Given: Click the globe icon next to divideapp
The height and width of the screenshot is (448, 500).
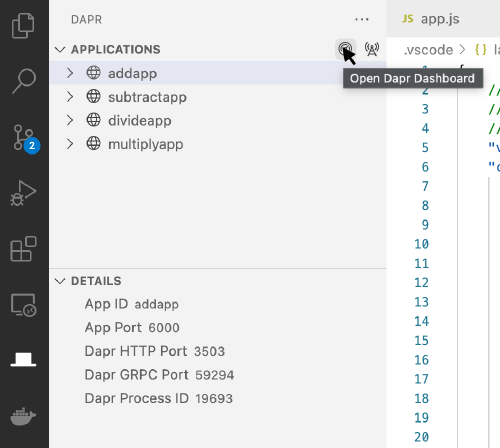Looking at the screenshot, I should click(93, 120).
